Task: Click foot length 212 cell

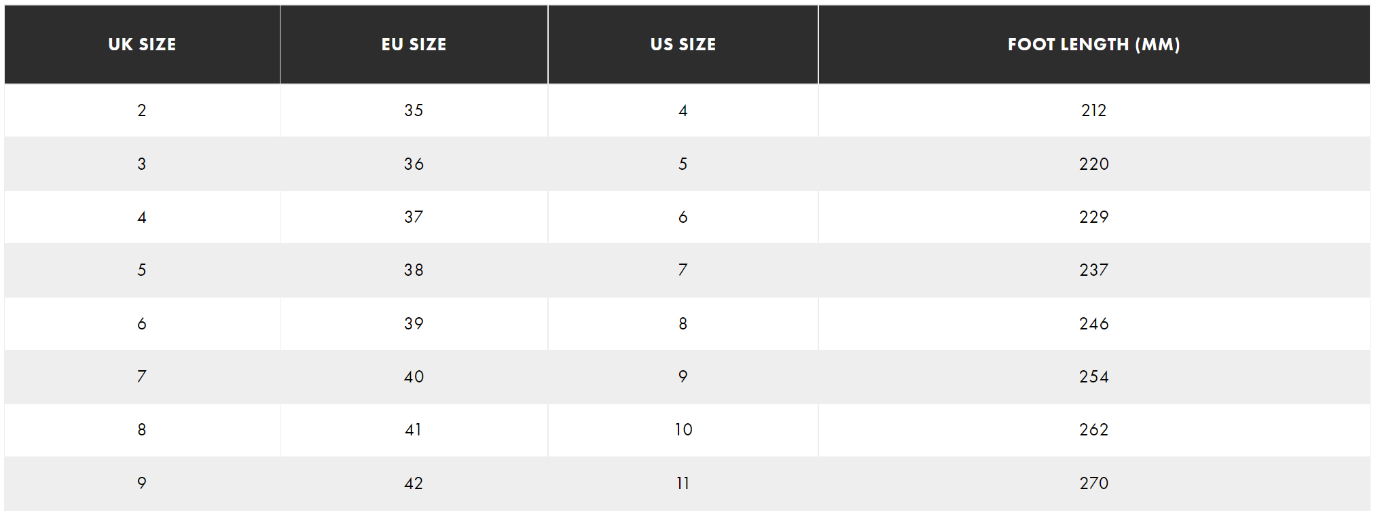Action: pyautogui.click(x=1094, y=111)
